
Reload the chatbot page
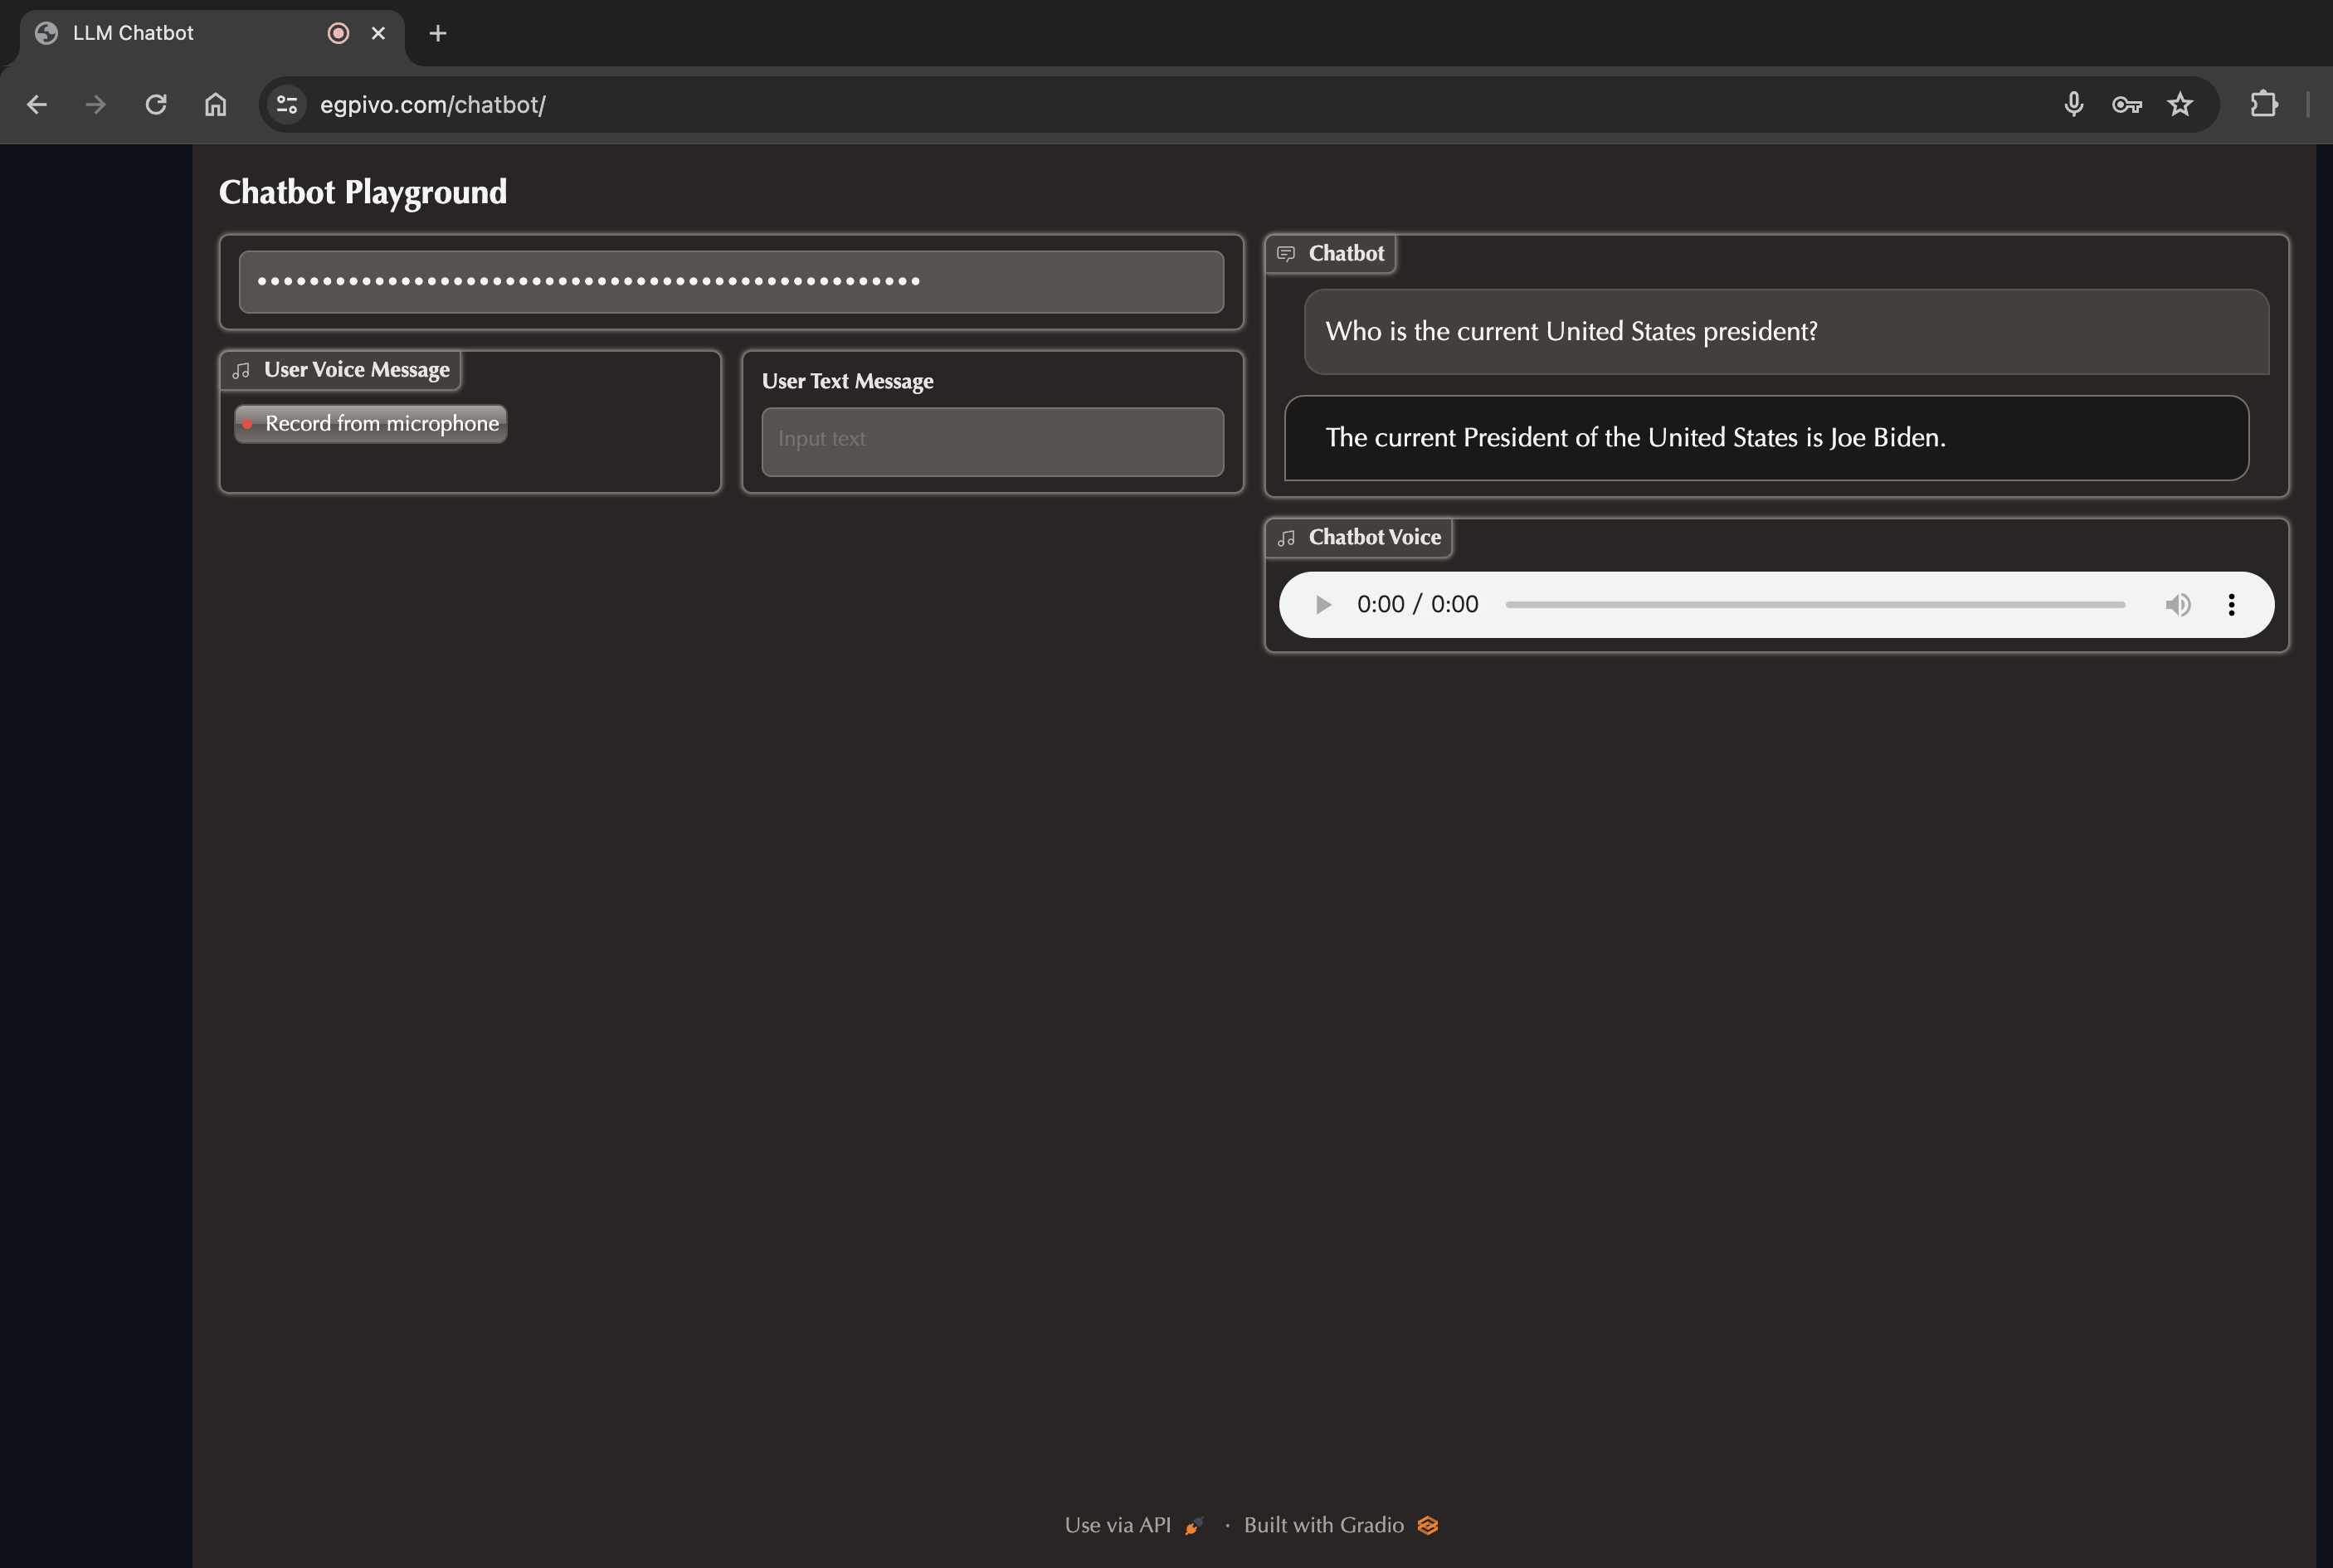tap(156, 104)
